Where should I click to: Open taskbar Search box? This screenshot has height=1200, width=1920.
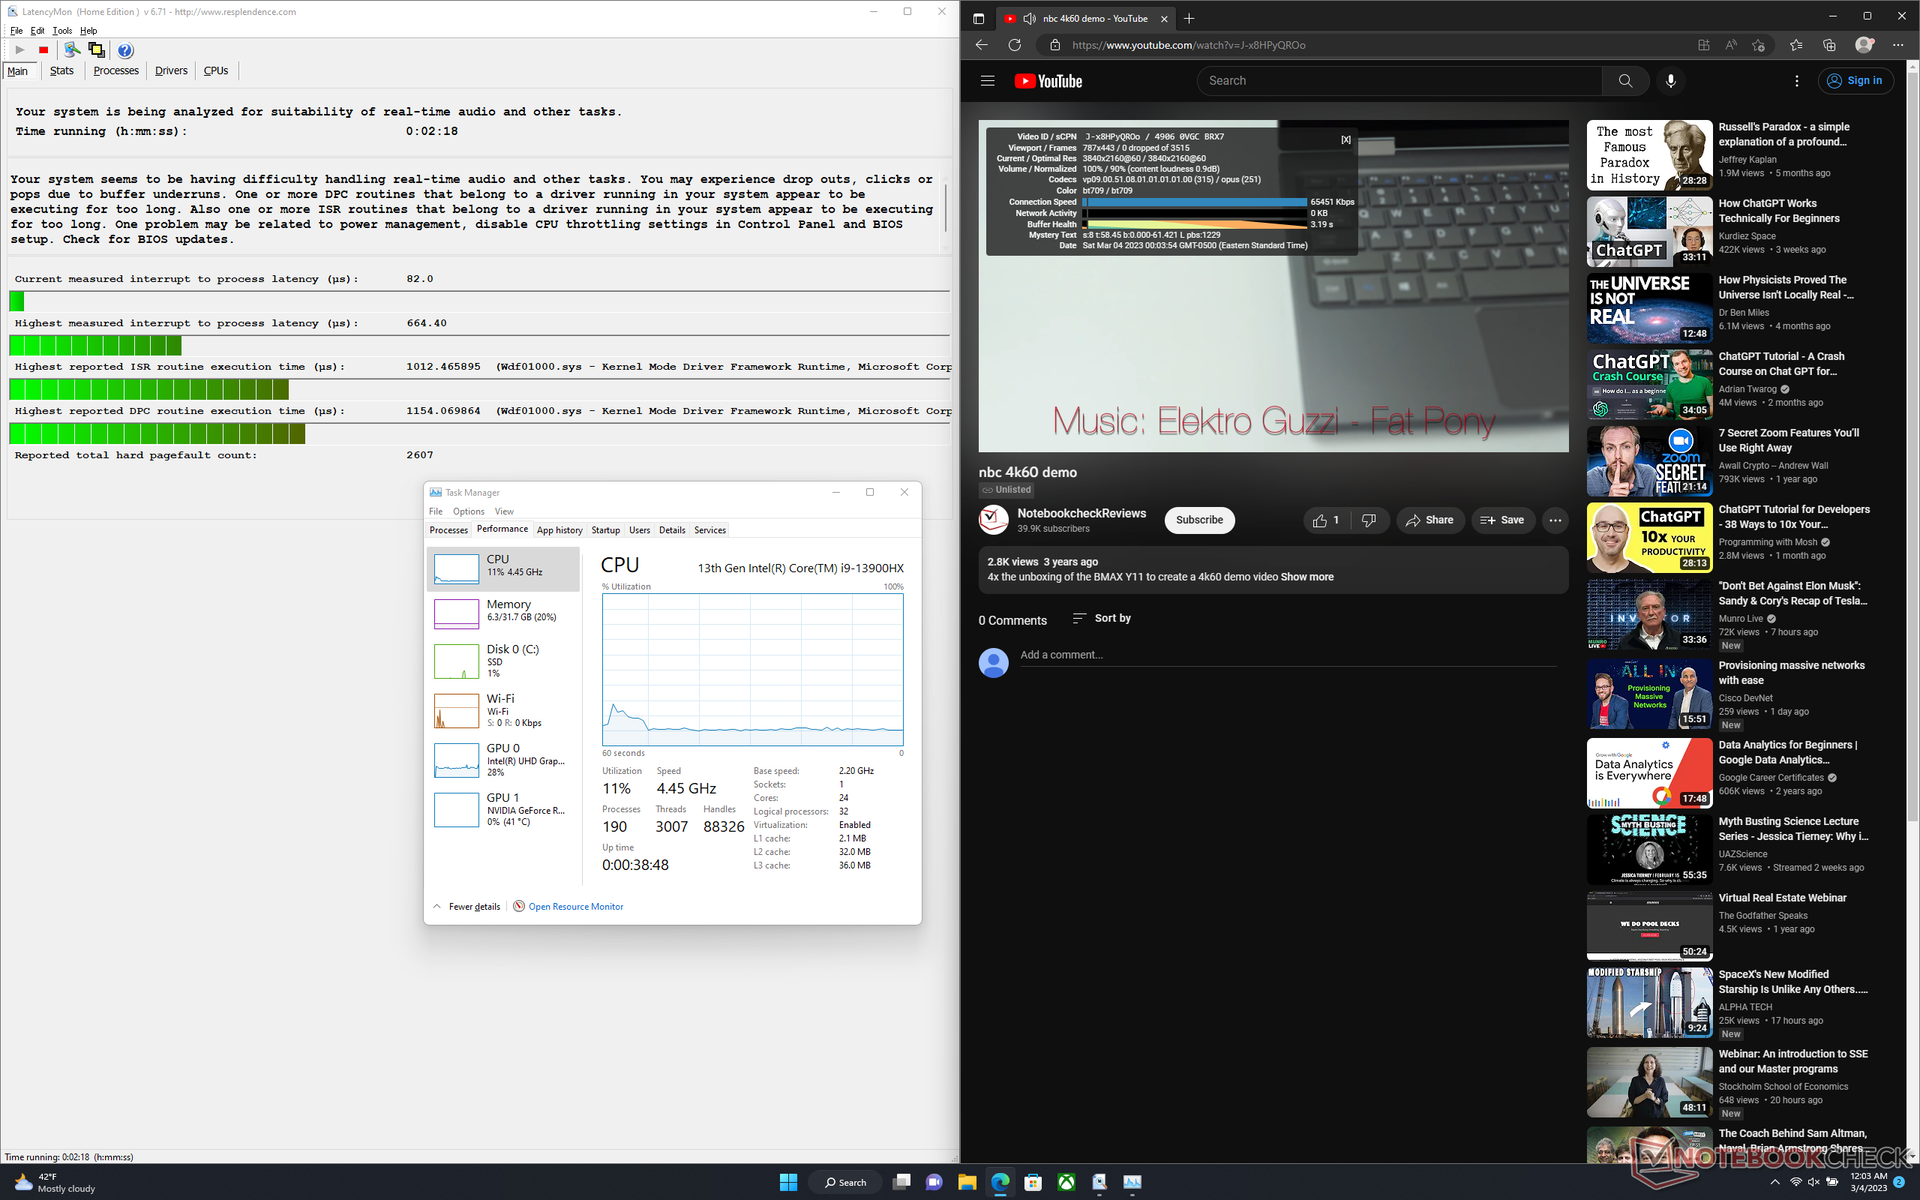(846, 1182)
